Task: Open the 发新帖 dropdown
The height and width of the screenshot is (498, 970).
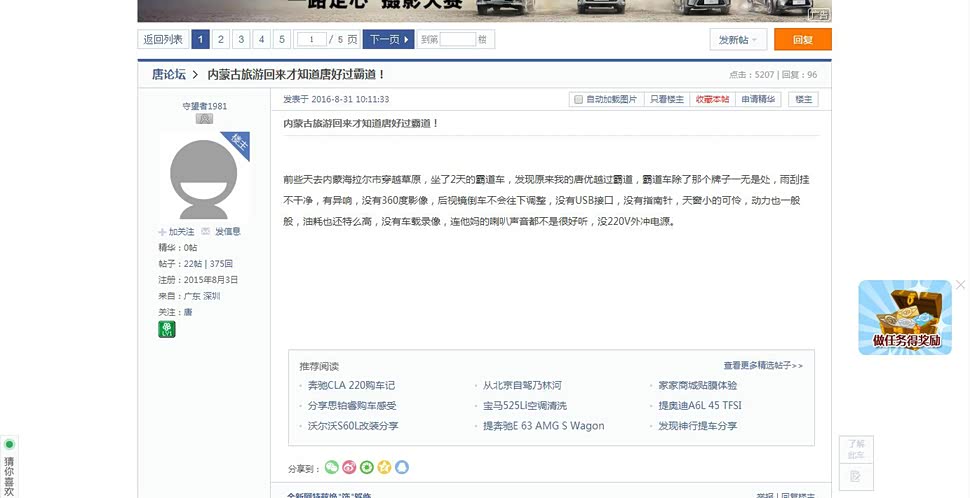Action: tap(739, 40)
